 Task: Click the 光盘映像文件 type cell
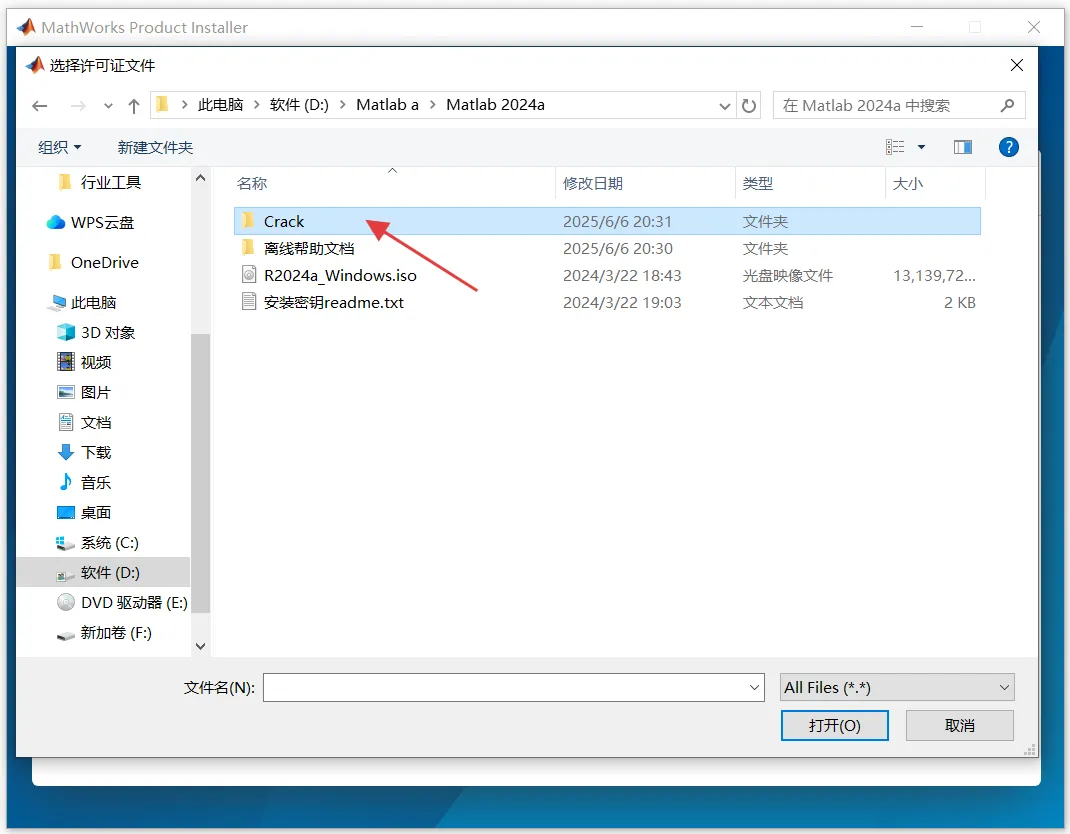787,275
